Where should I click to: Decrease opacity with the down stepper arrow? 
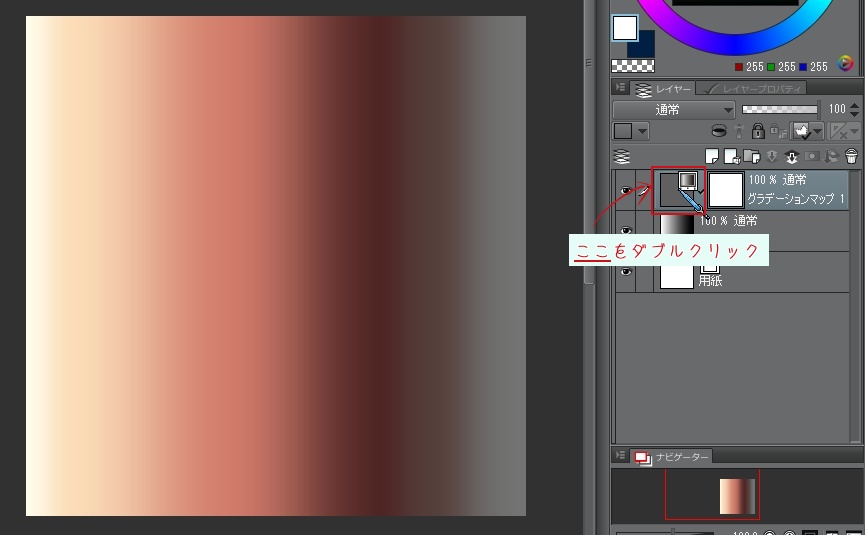click(x=855, y=114)
